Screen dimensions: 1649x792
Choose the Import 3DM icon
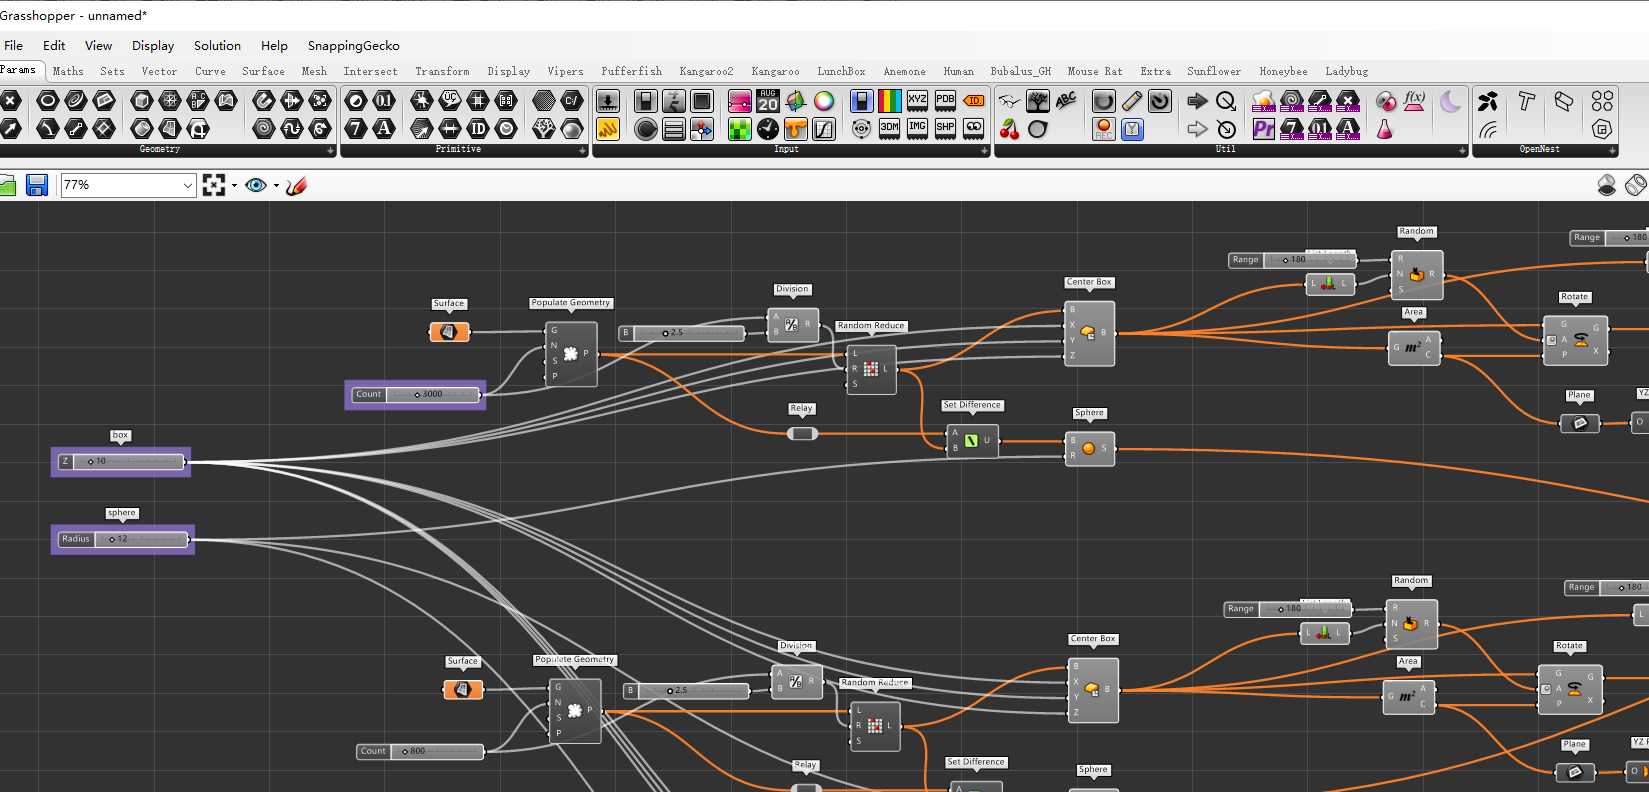889,128
